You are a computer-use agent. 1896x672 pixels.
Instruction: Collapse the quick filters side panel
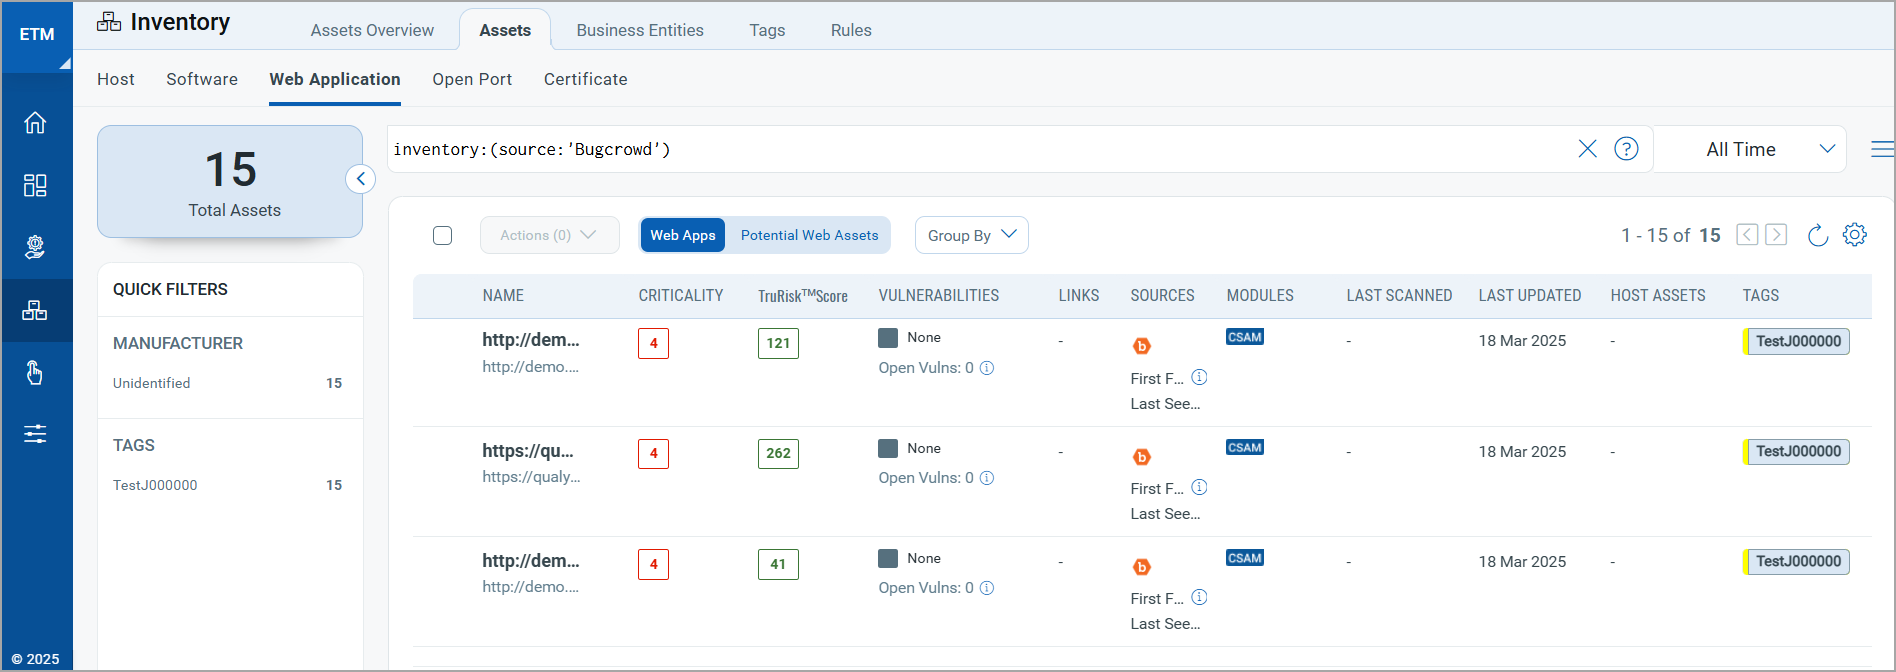tap(360, 179)
